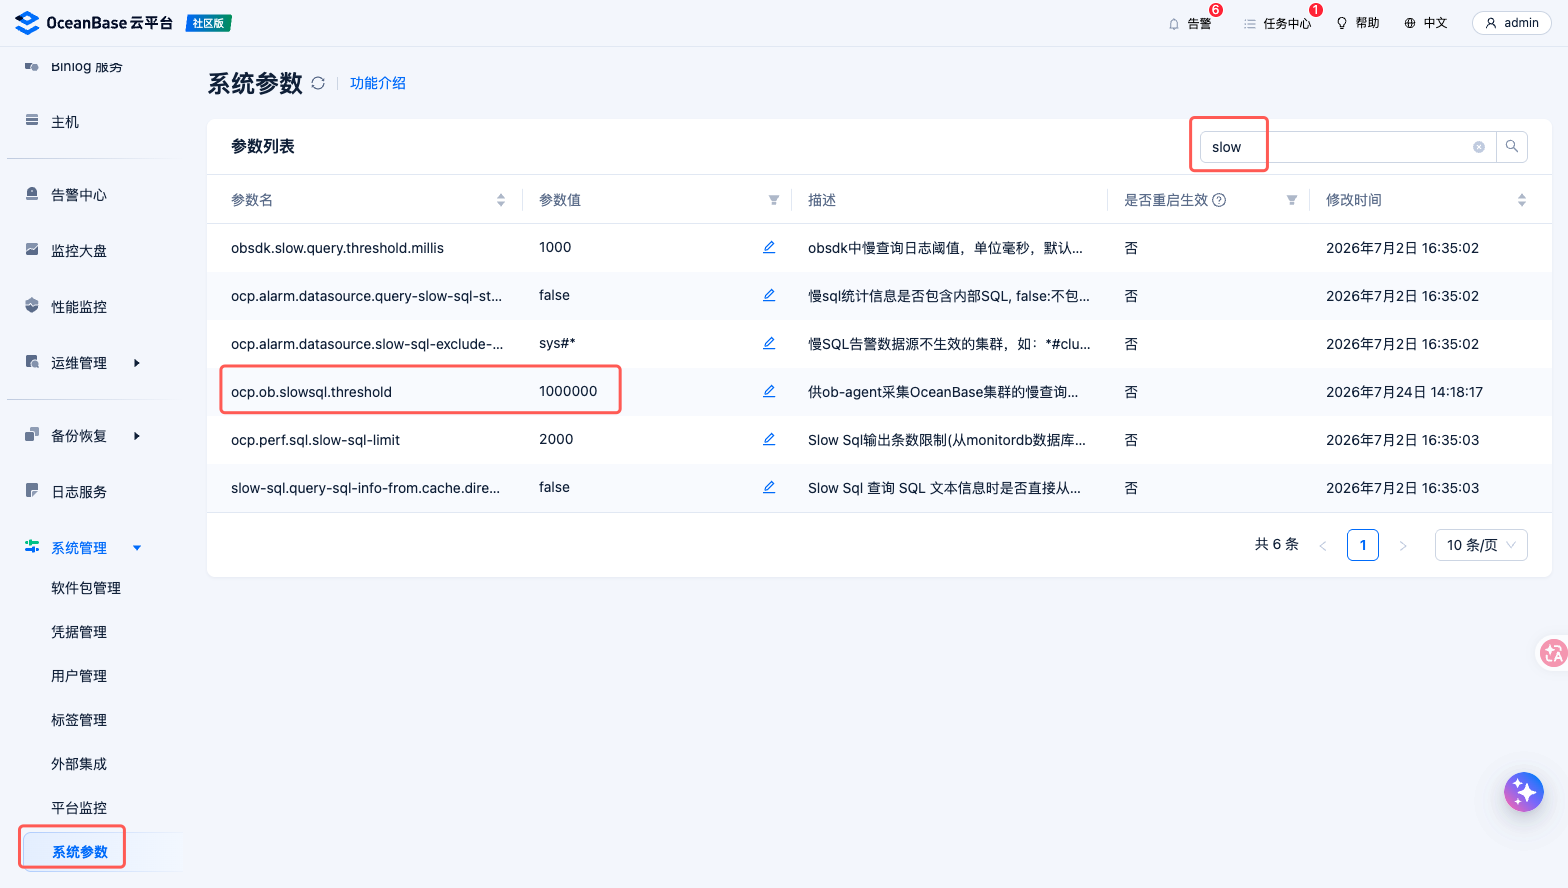This screenshot has height=888, width=1568.
Task: Open the admin user dropdown
Action: pos(1512,23)
